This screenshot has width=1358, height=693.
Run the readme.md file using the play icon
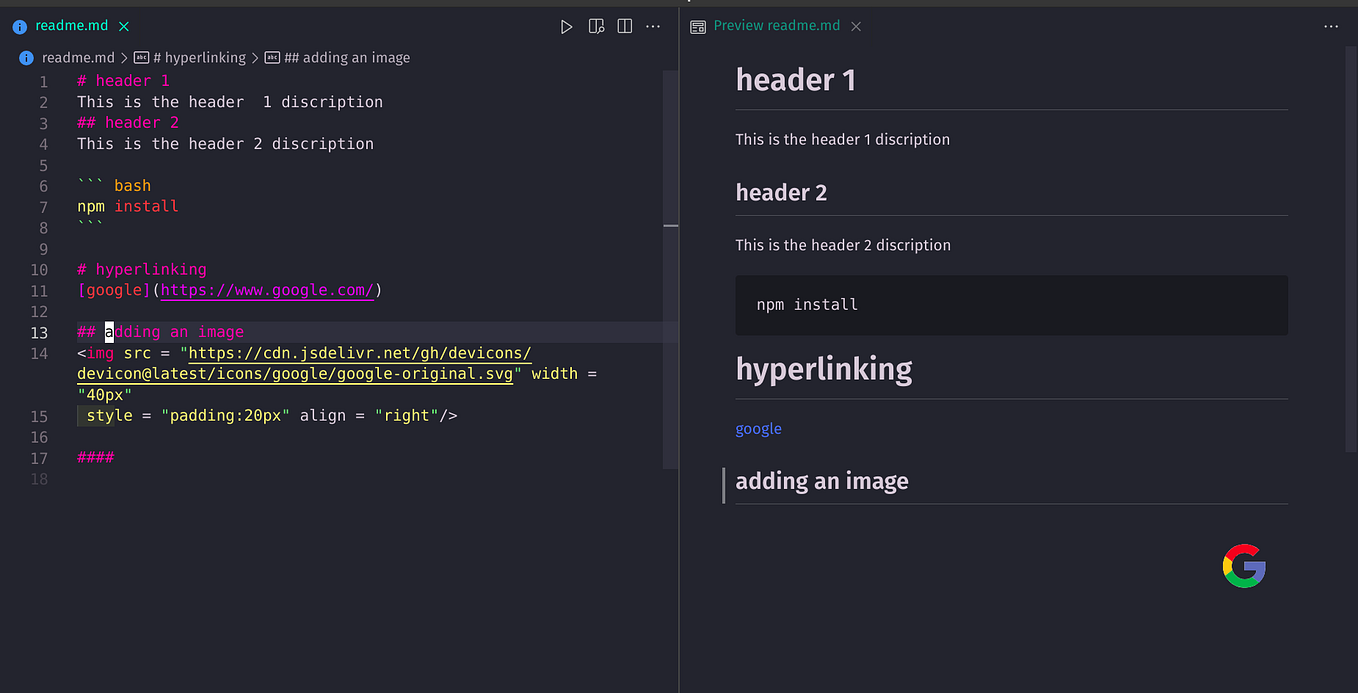[566, 26]
